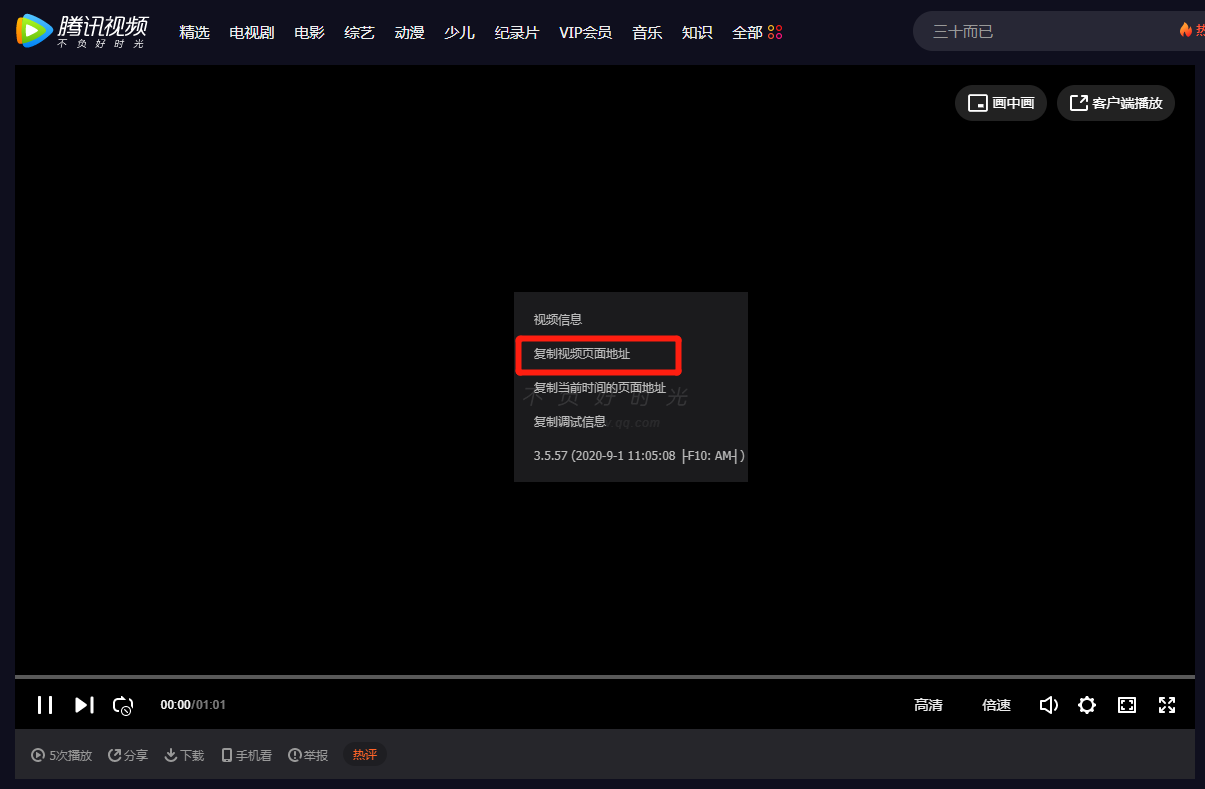Enter full screen mode
Viewport: 1205px width, 789px height.
(x=1166, y=705)
